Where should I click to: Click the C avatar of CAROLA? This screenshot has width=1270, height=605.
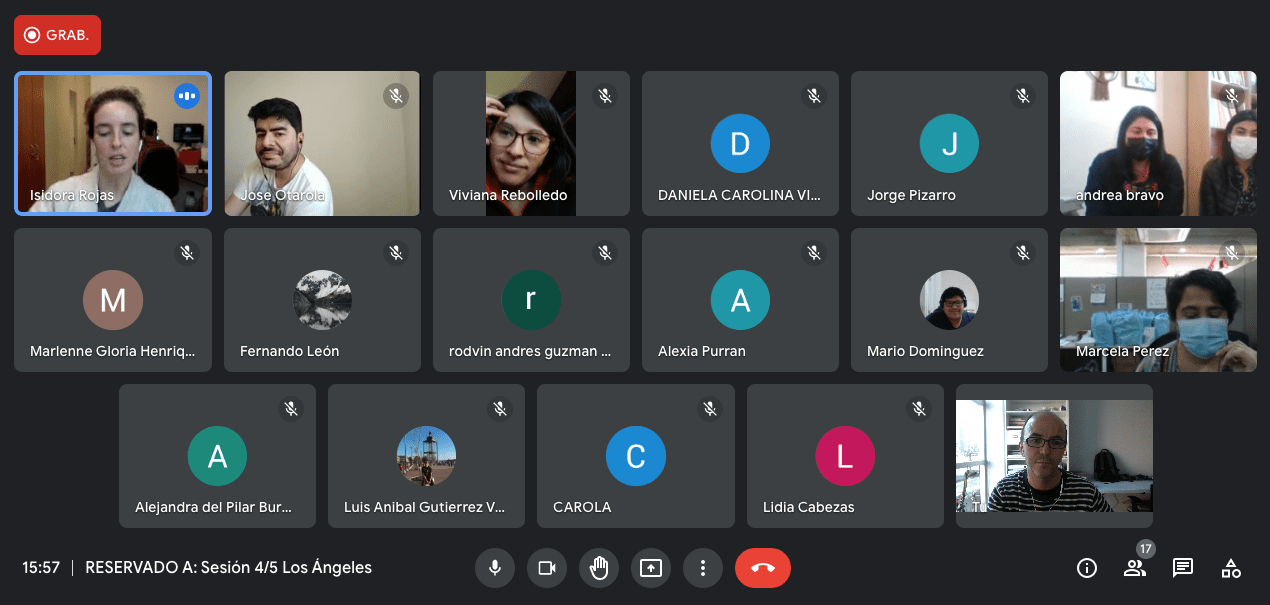point(635,456)
